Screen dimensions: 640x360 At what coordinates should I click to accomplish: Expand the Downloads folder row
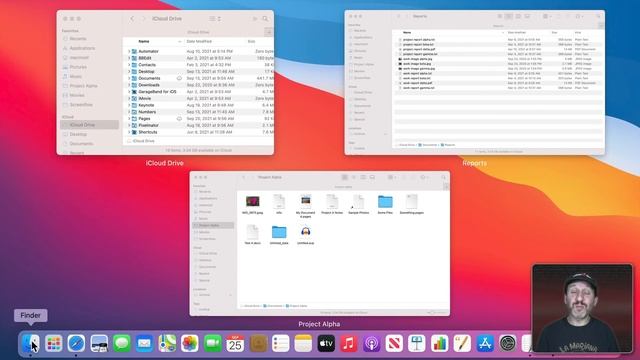[129, 85]
